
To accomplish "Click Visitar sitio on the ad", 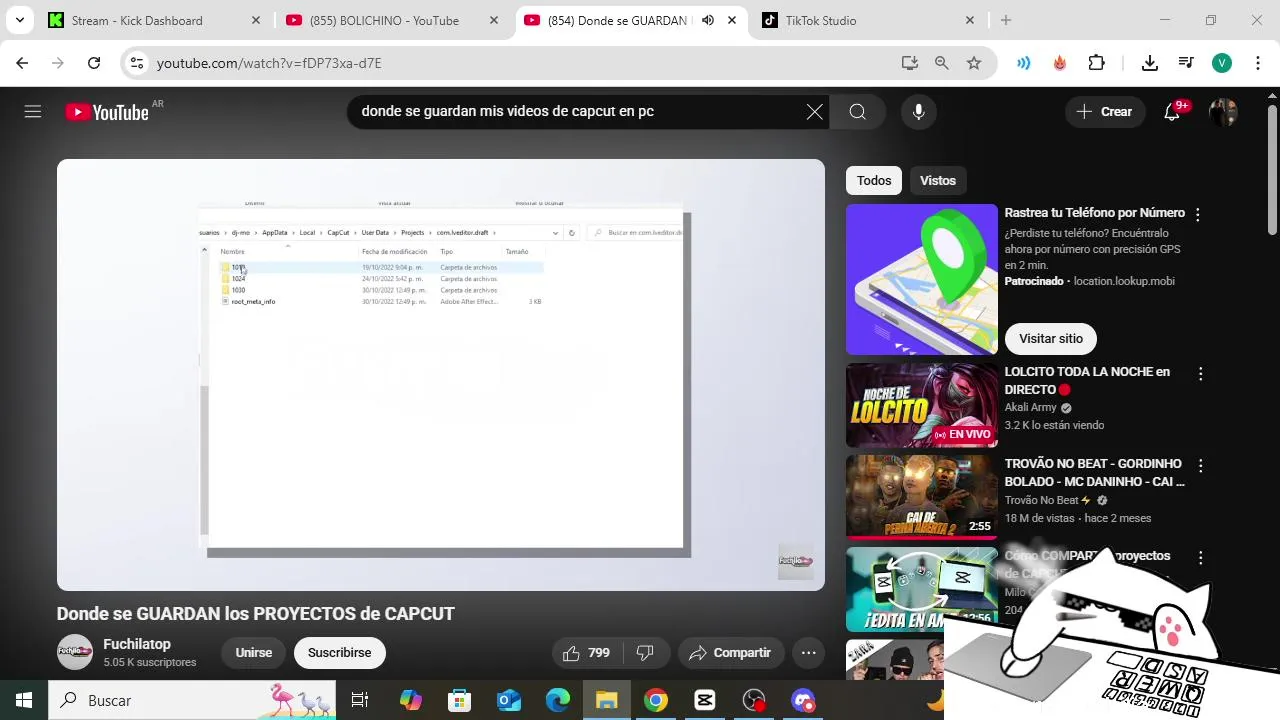I will [1051, 339].
